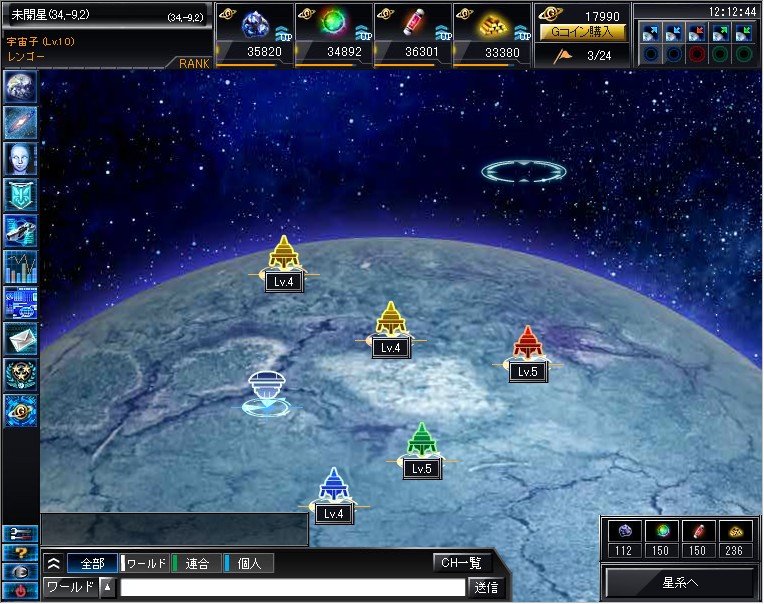Screen dimensions: 764x604
Task: Switch to the 連合 chat tab
Action: [x=197, y=564]
